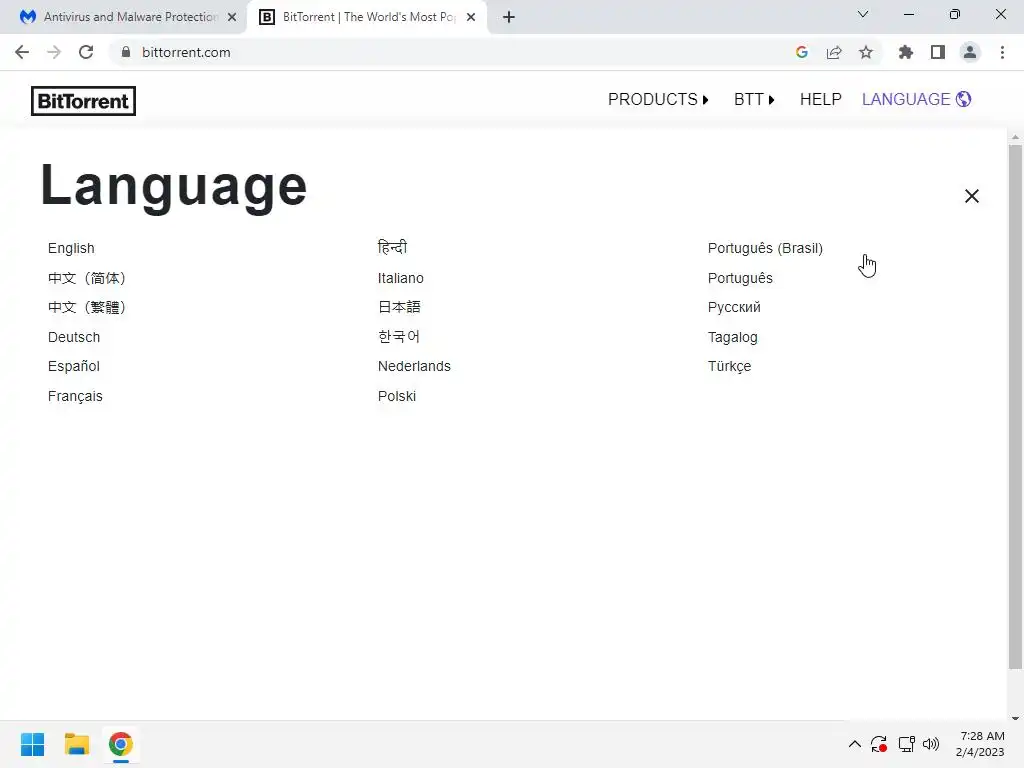1024x768 pixels.
Task: Select 한국어 language
Action: pyautogui.click(x=398, y=337)
